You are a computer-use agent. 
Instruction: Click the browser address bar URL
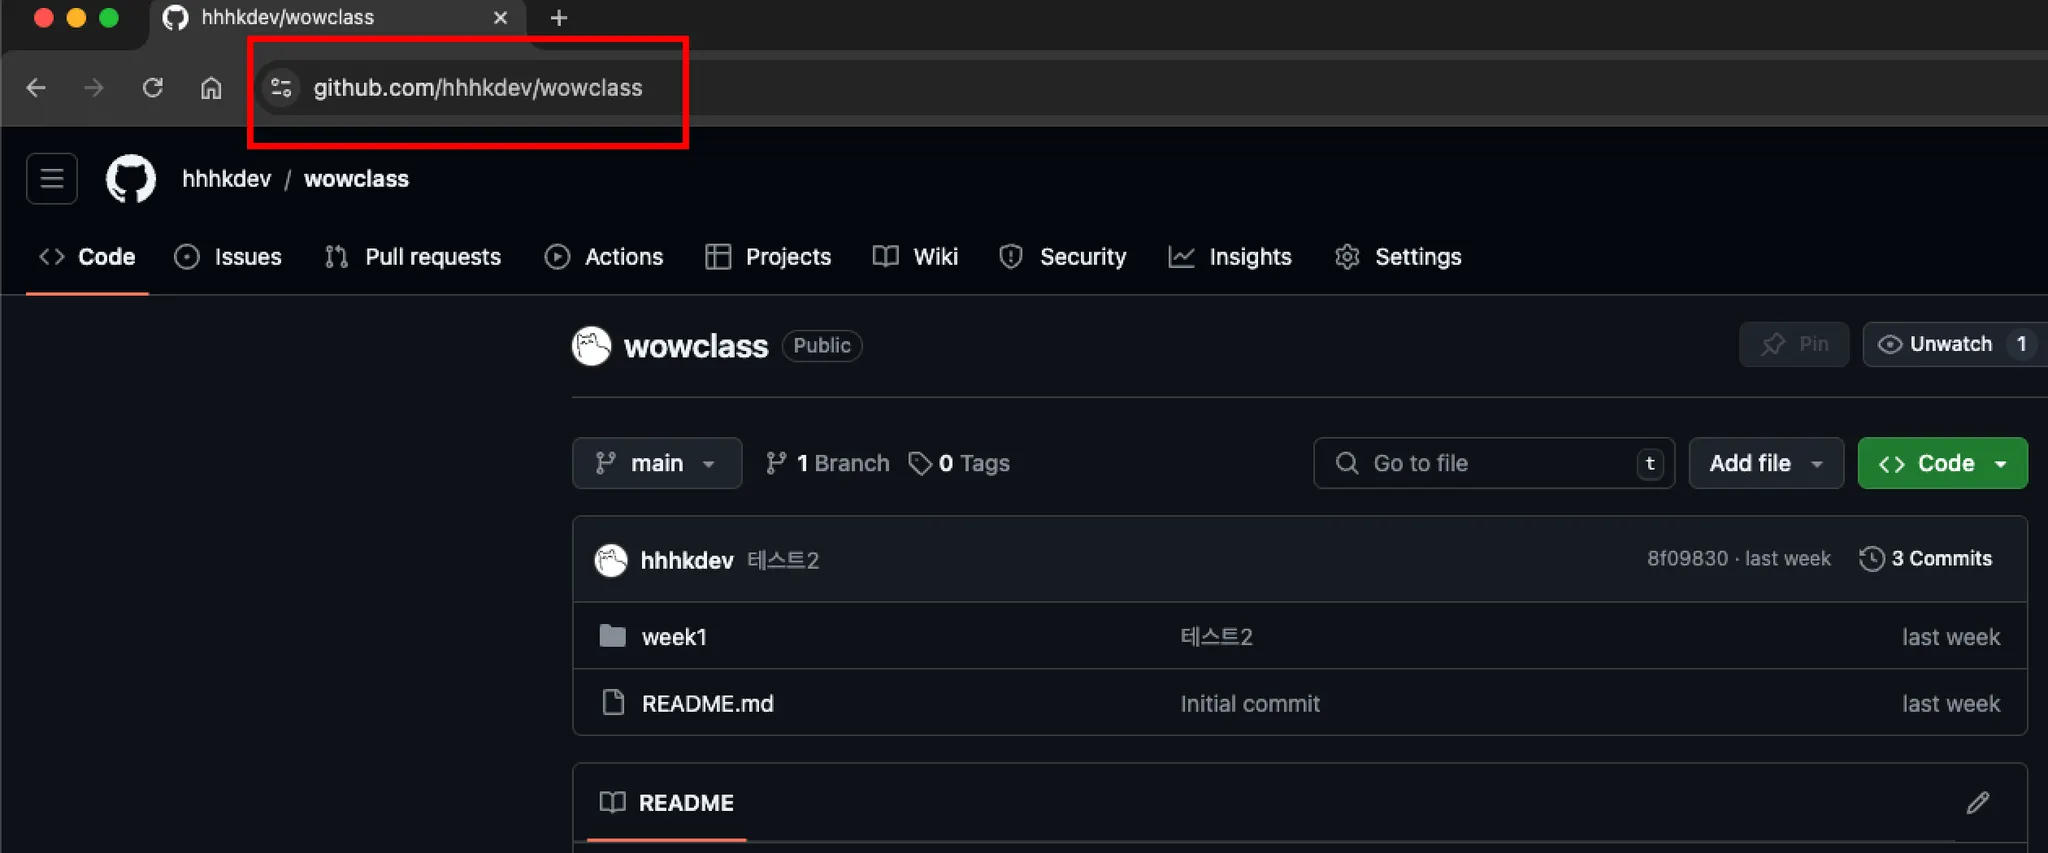pyautogui.click(x=478, y=88)
